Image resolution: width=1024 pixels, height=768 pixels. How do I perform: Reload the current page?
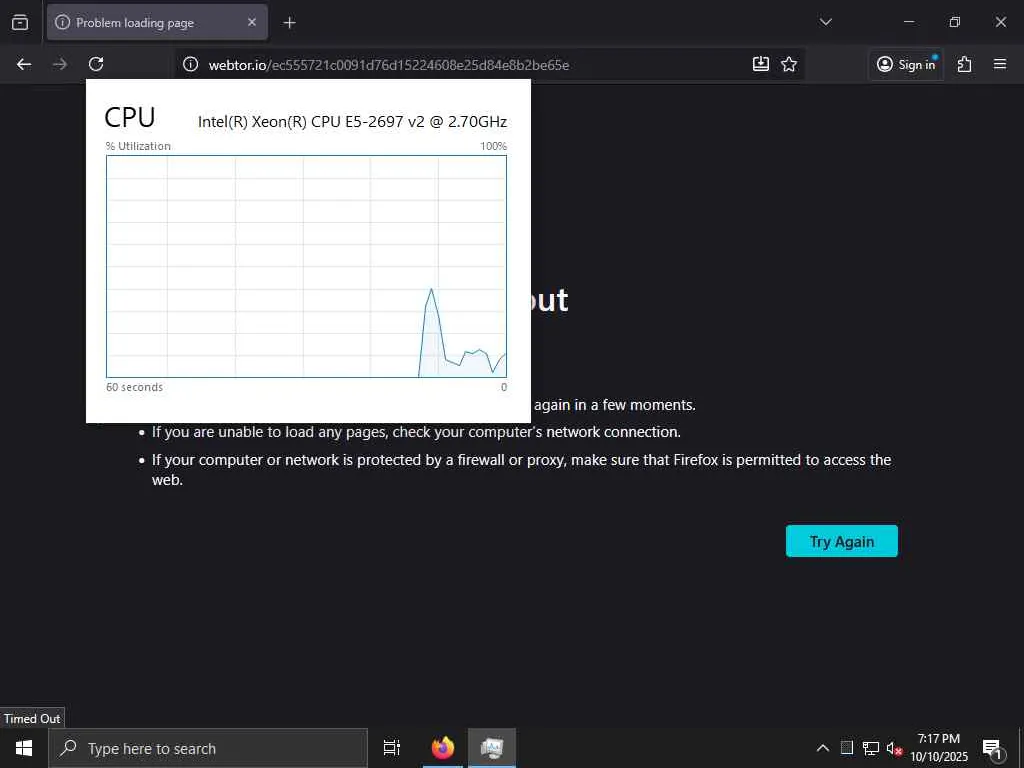[x=96, y=64]
